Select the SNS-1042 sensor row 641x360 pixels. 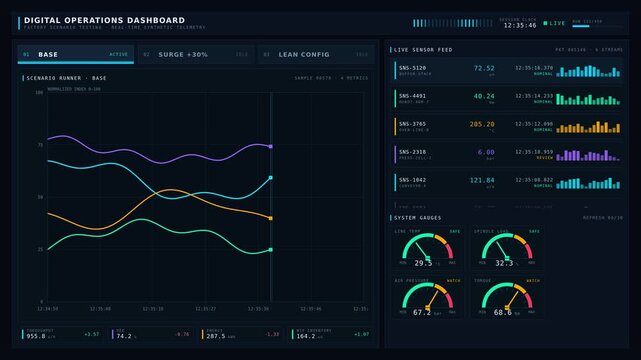[507, 183]
